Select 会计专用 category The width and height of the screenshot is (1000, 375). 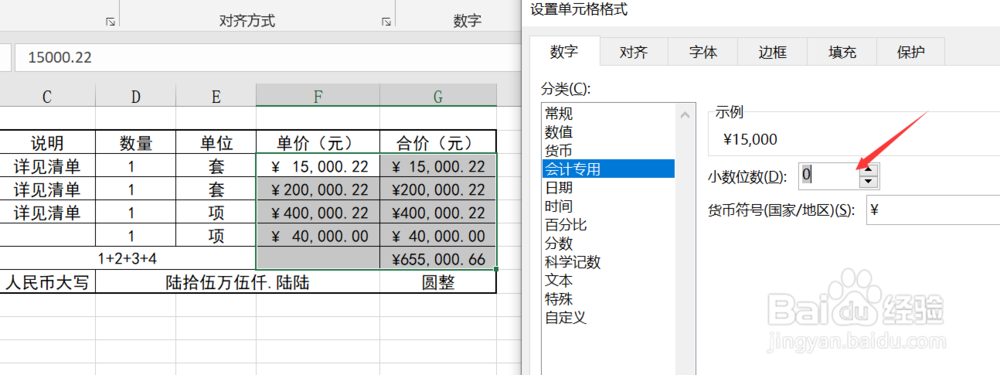pos(608,169)
